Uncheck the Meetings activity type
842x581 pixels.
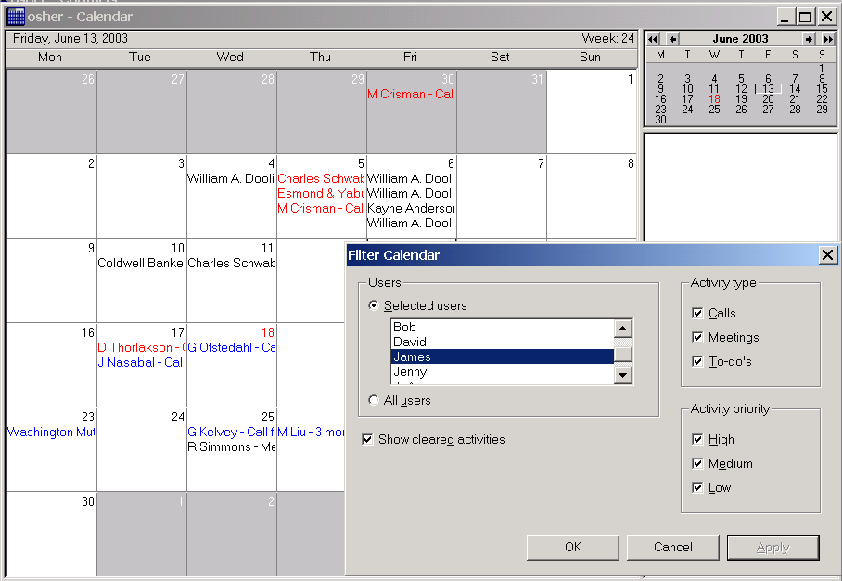pyautogui.click(x=697, y=338)
